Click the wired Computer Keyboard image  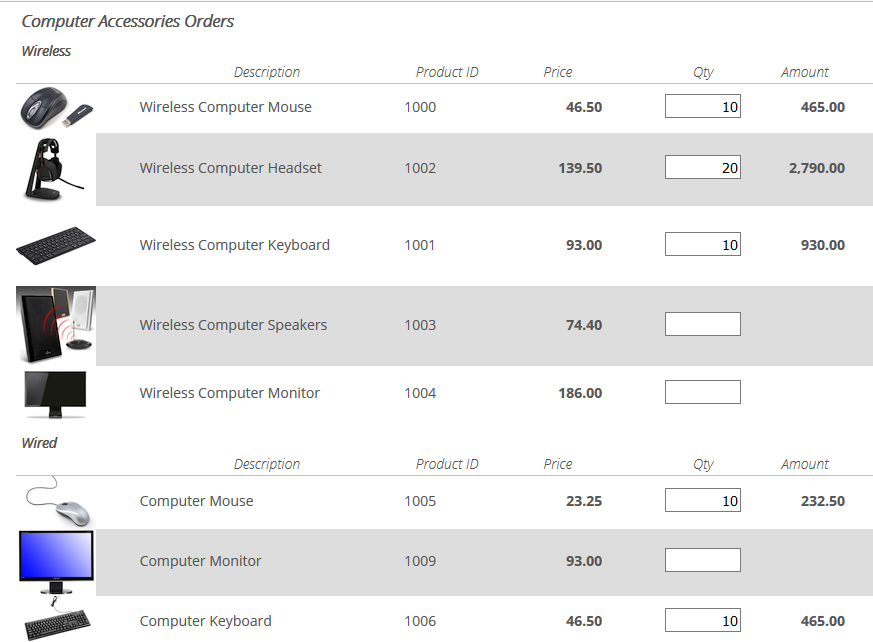point(58,621)
